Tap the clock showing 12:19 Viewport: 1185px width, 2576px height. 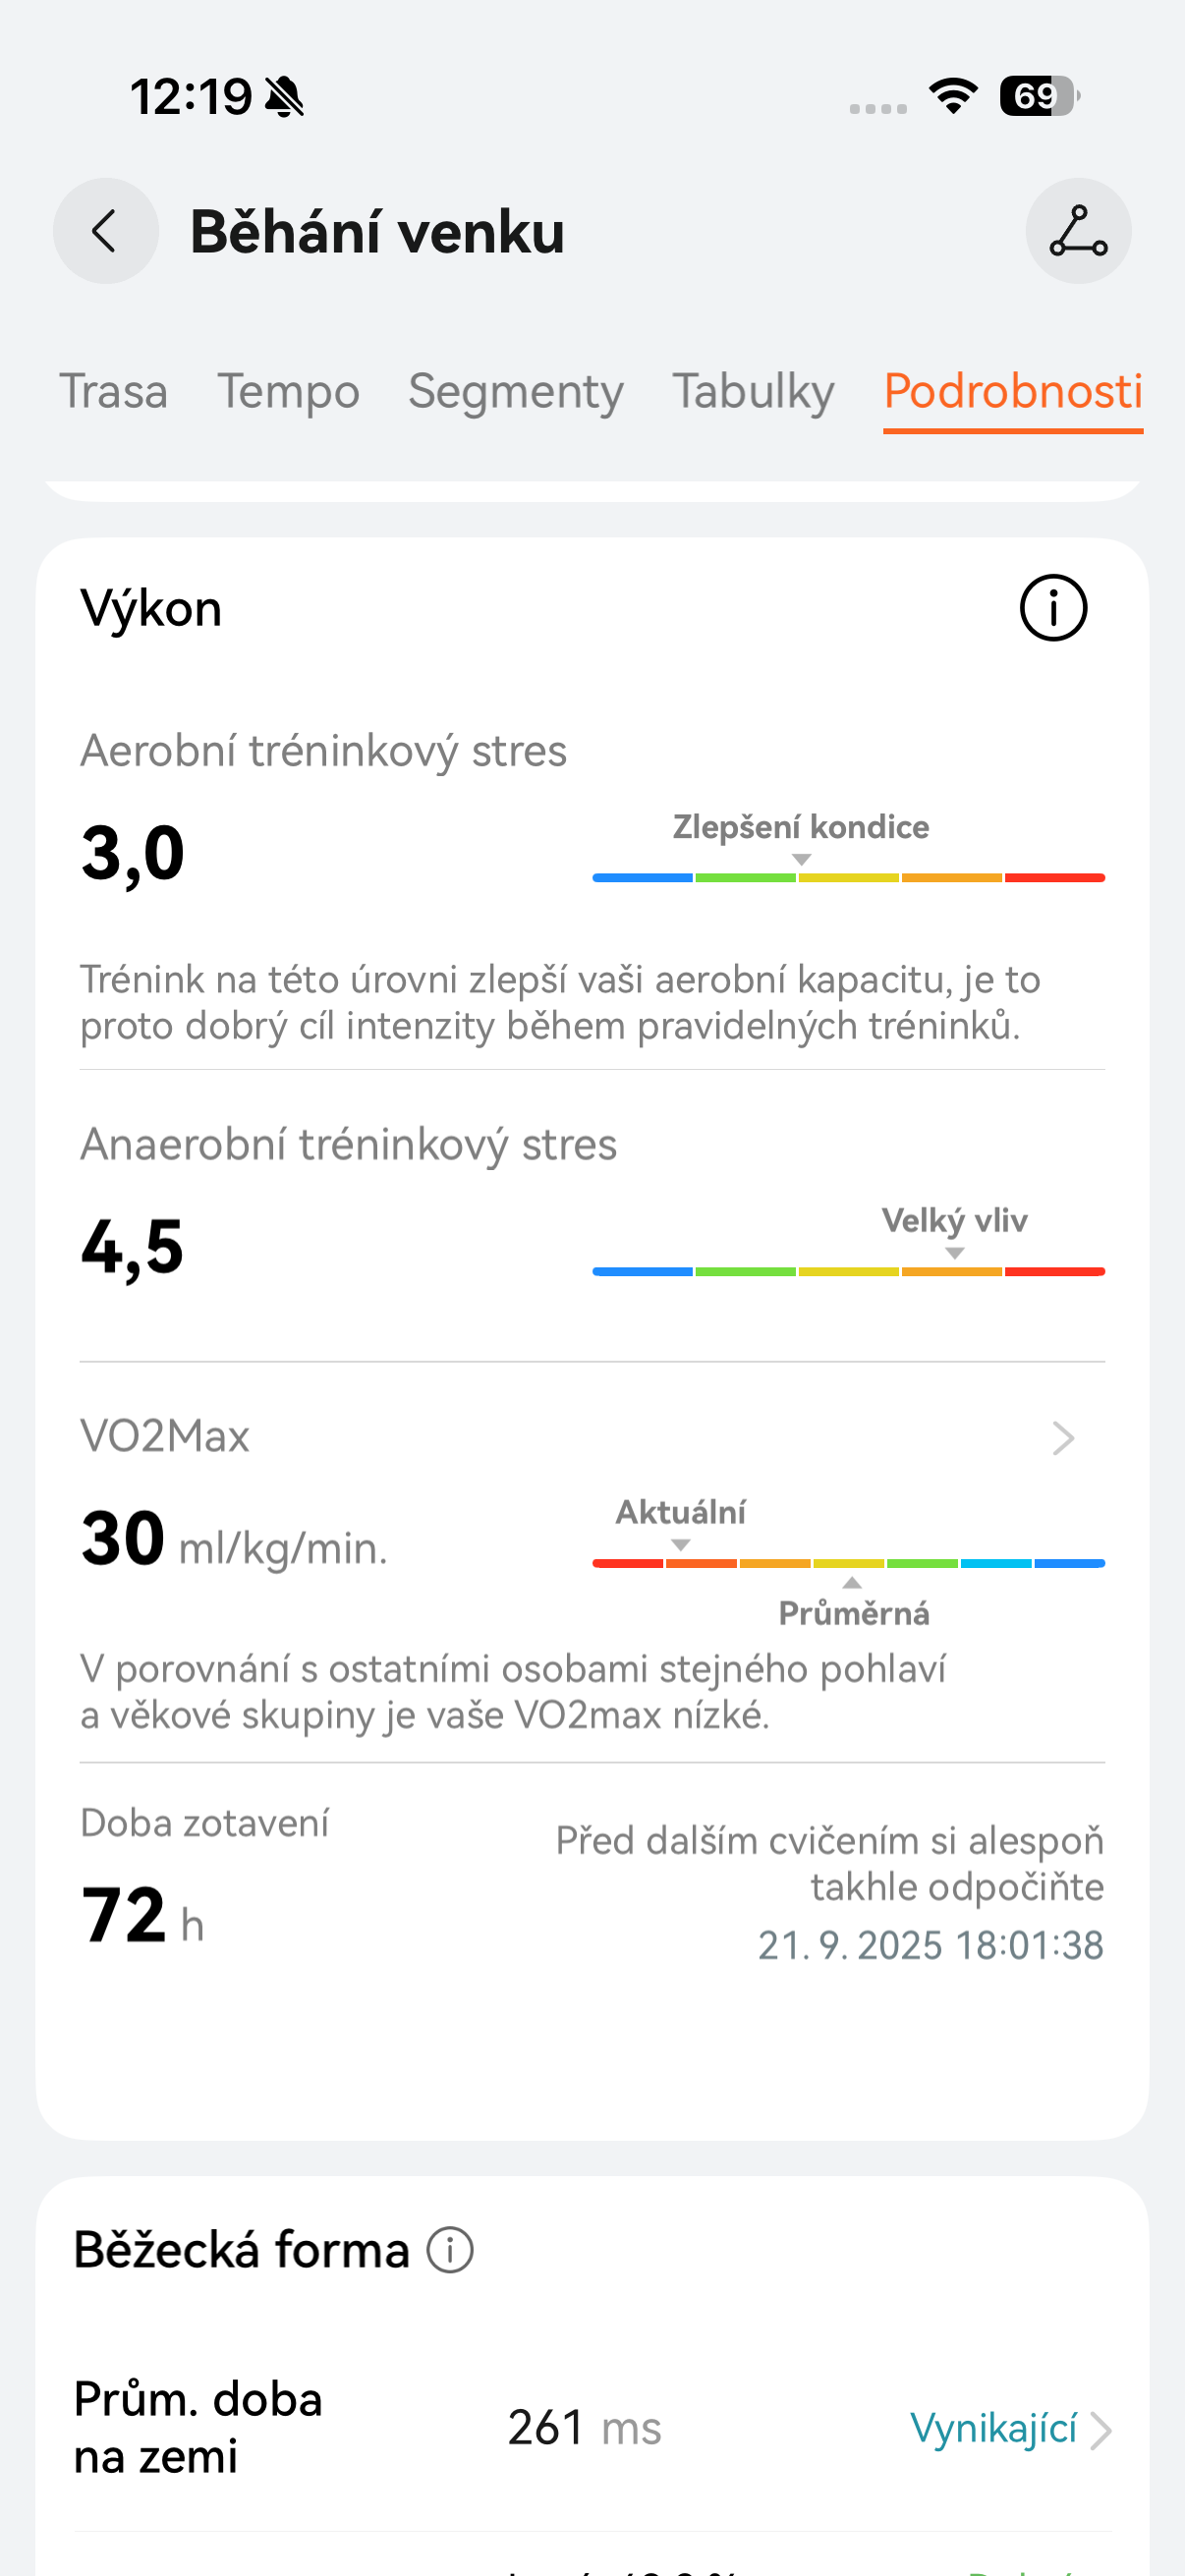(x=193, y=95)
